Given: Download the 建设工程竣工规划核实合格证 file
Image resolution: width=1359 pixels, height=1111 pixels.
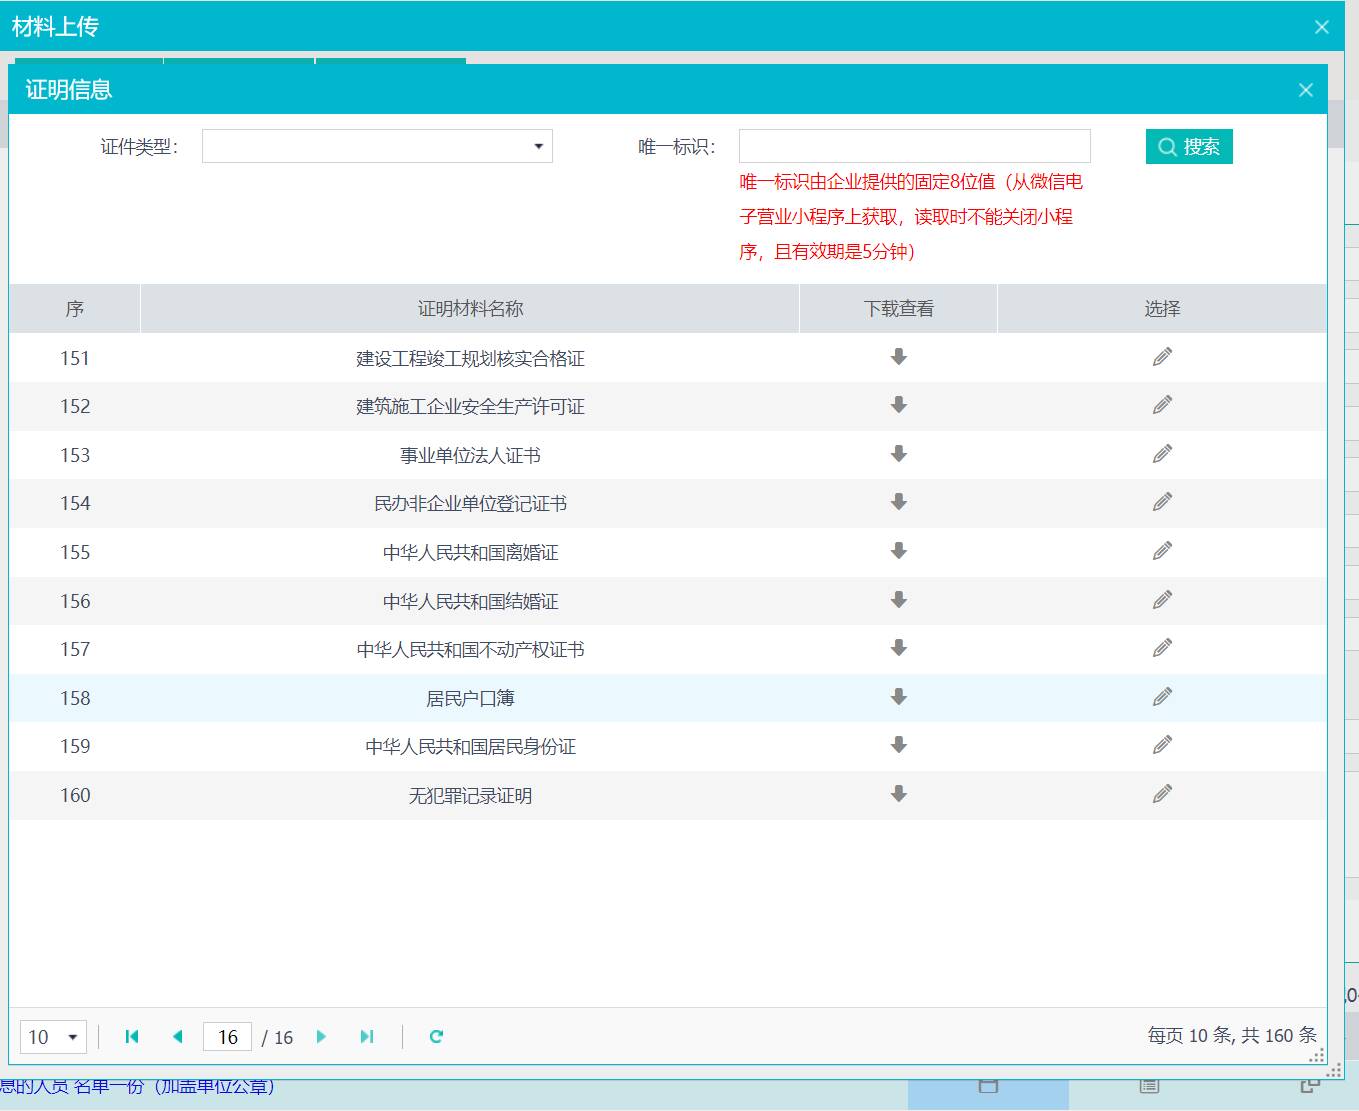Looking at the screenshot, I should coord(899,357).
